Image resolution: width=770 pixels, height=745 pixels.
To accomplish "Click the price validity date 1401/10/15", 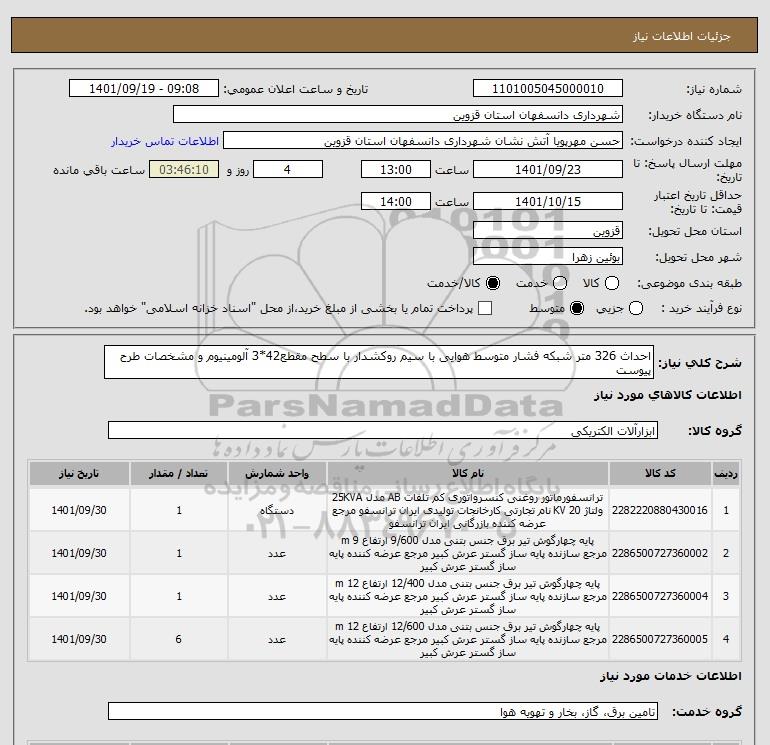I will [x=548, y=201].
